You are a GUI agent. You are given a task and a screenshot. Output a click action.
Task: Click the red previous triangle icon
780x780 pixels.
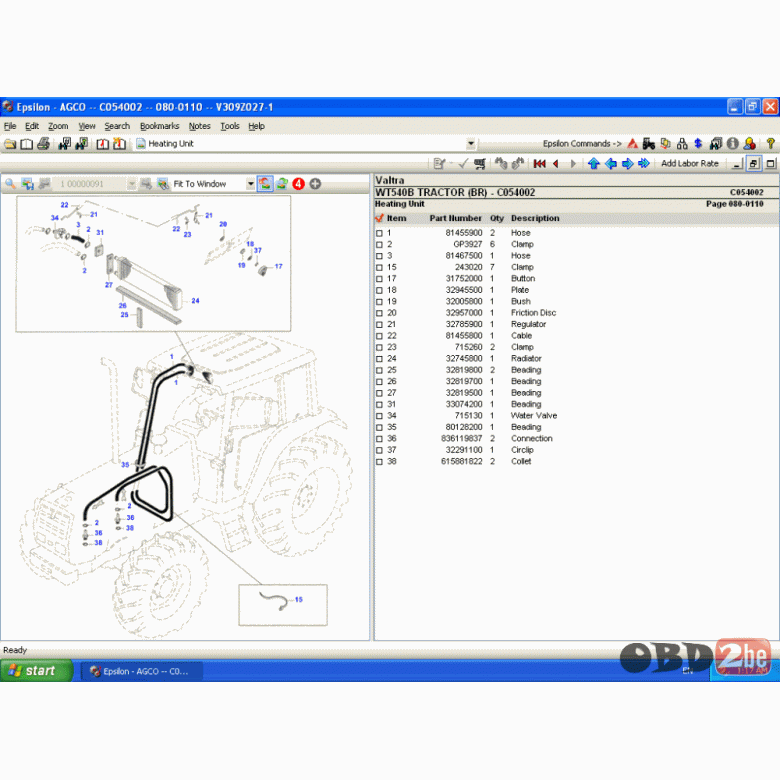click(556, 164)
